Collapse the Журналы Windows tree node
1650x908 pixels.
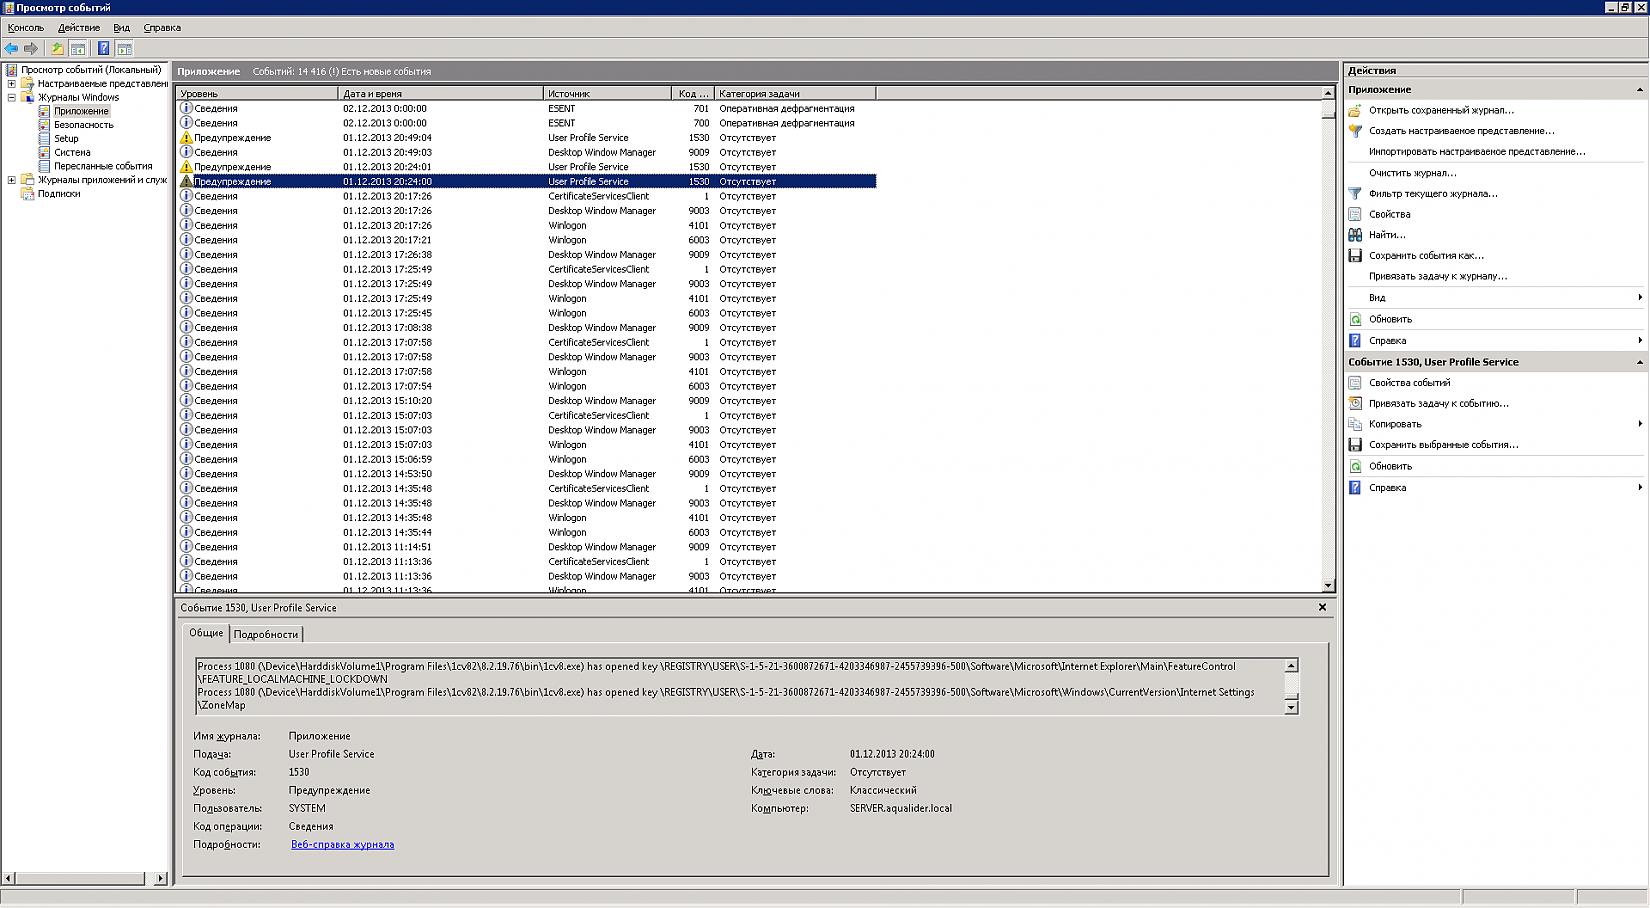[12, 98]
